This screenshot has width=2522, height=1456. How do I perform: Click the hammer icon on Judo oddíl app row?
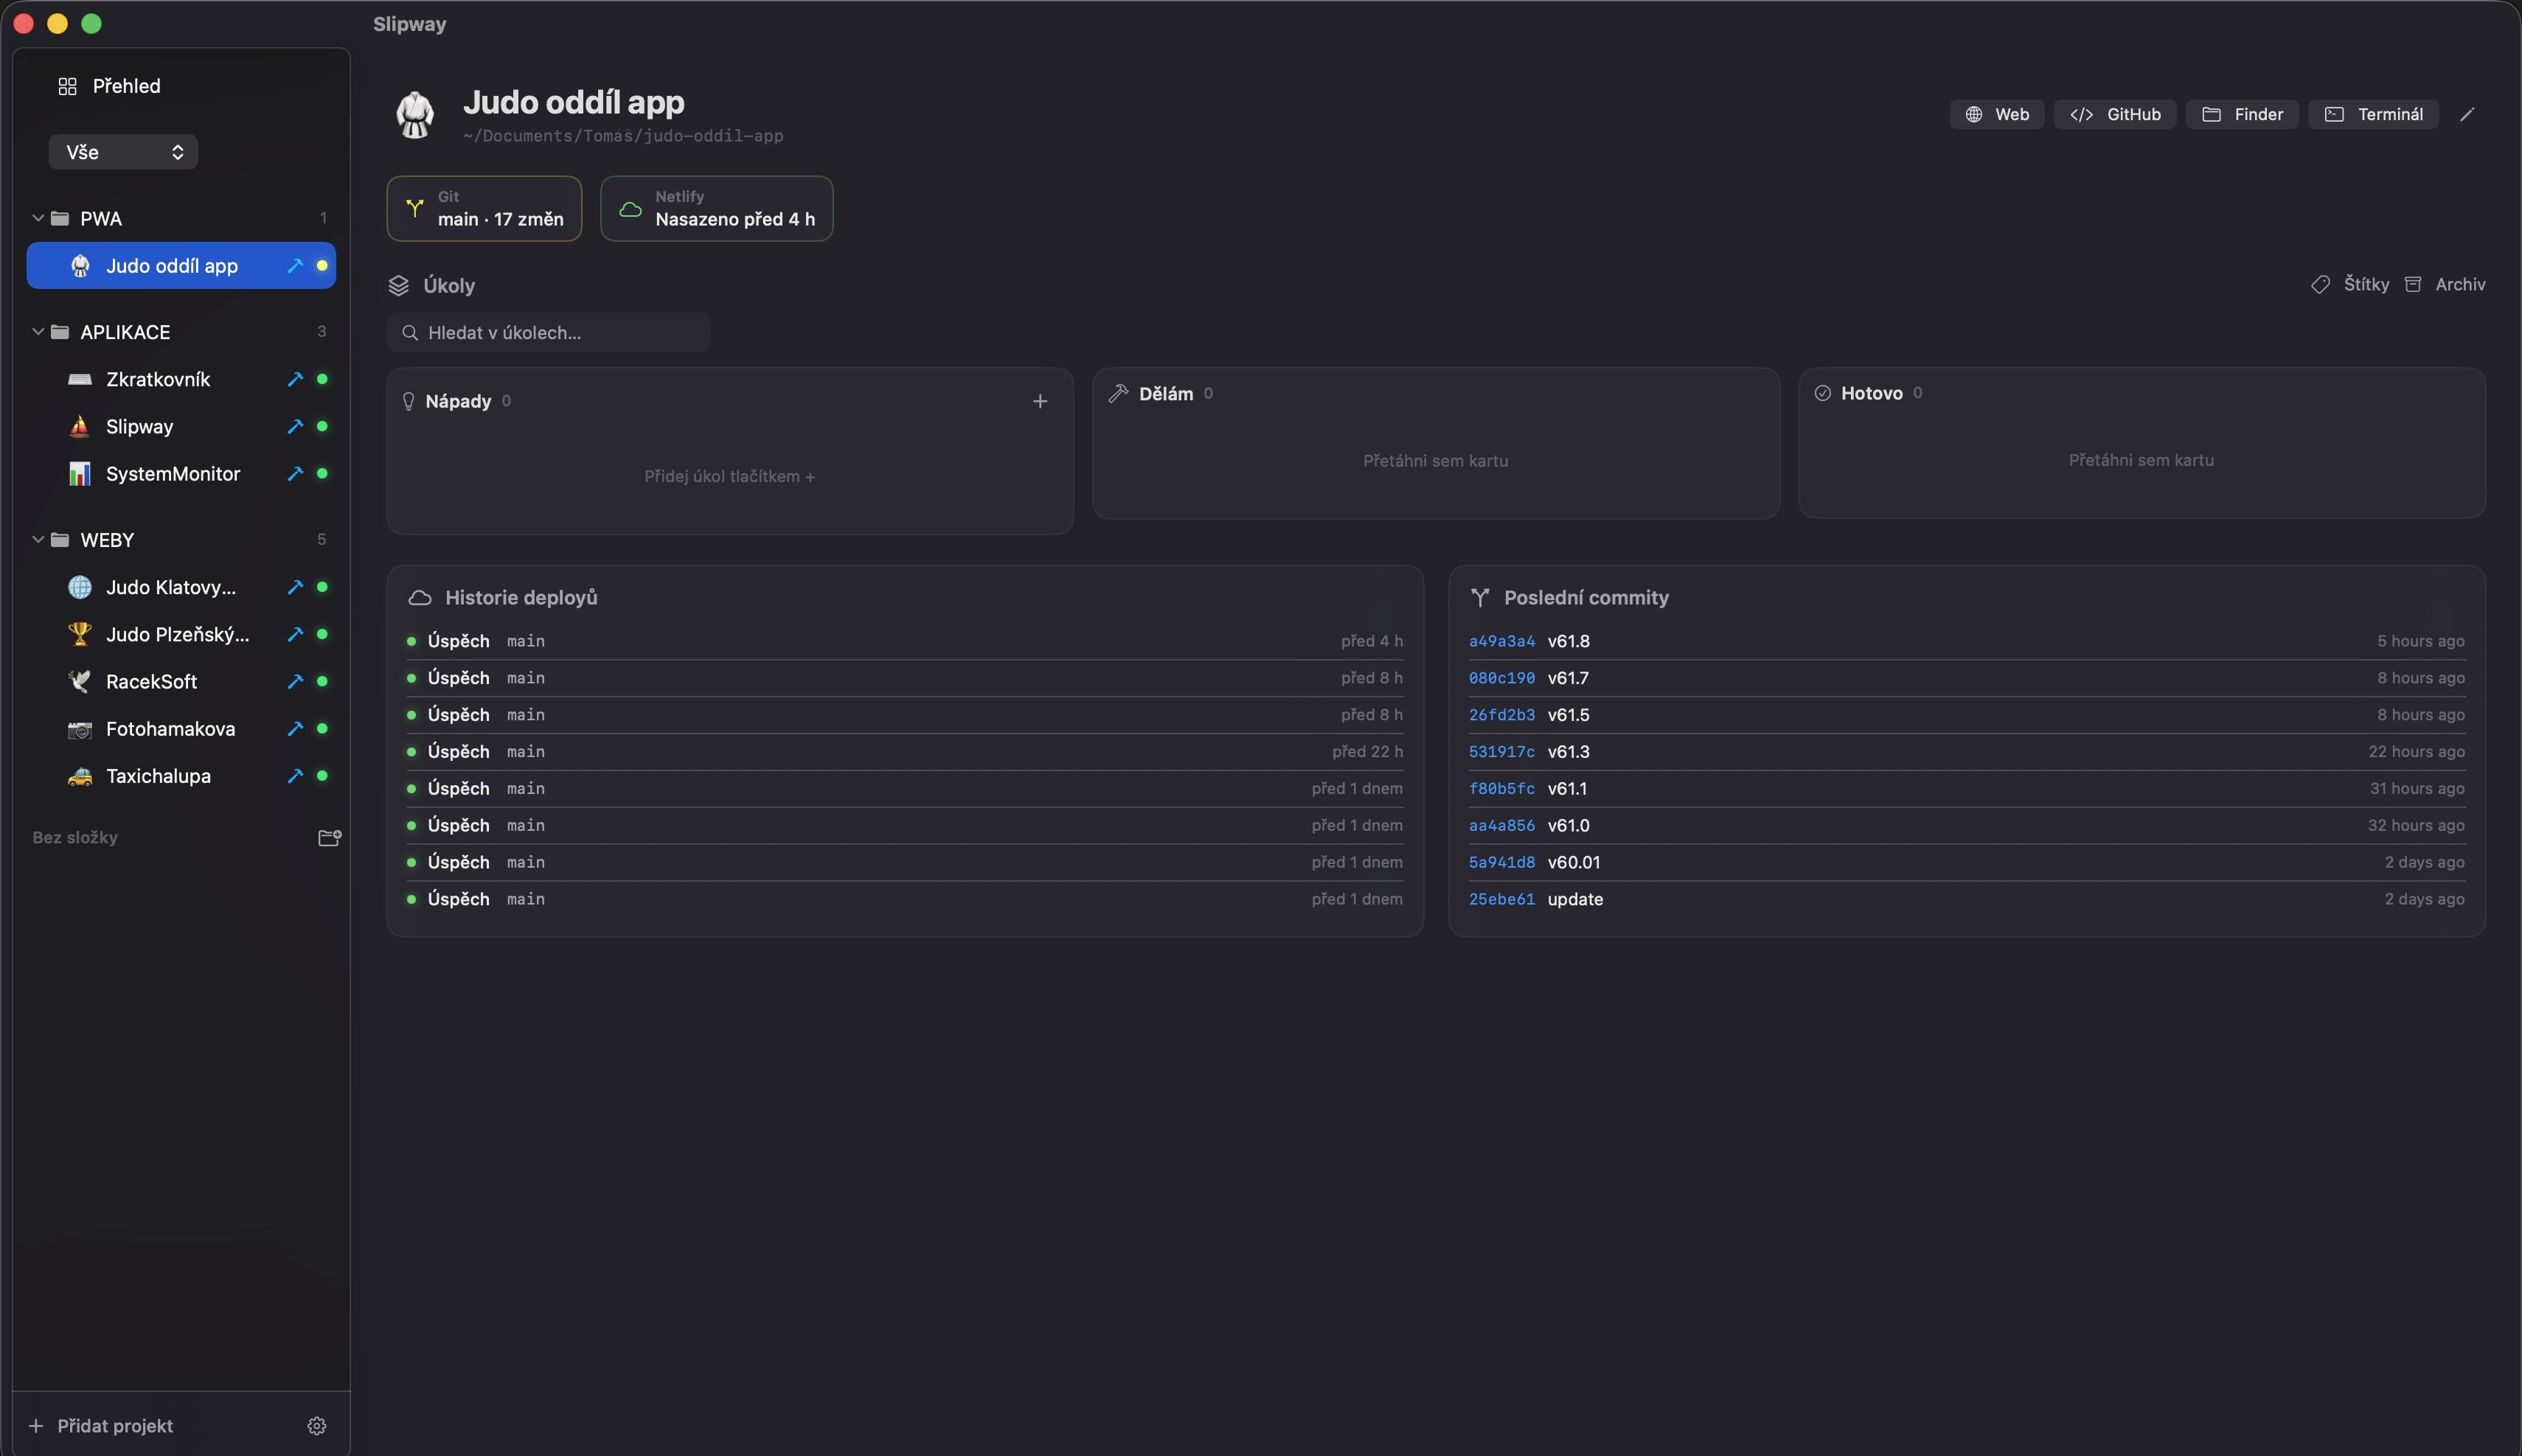pos(295,266)
